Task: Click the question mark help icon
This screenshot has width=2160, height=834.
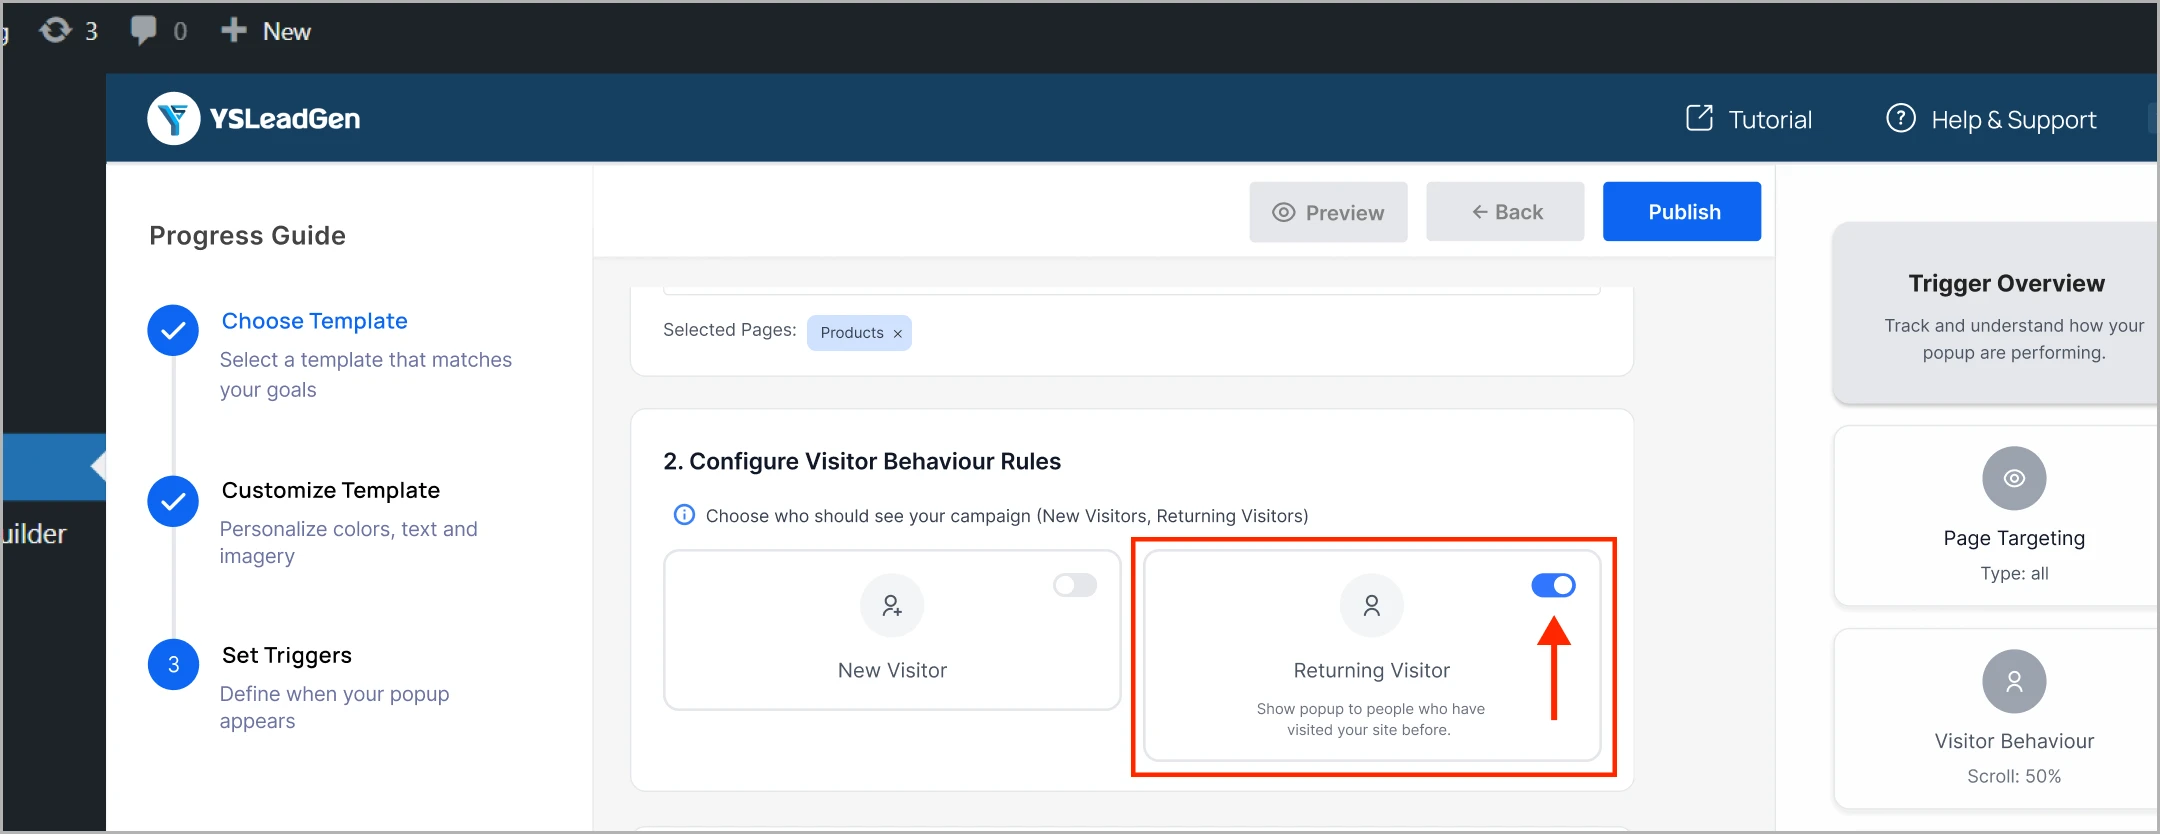Action: (x=1900, y=118)
